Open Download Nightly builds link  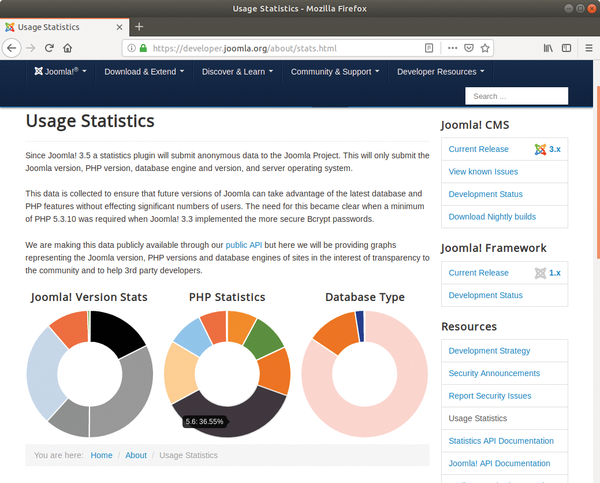coord(492,217)
